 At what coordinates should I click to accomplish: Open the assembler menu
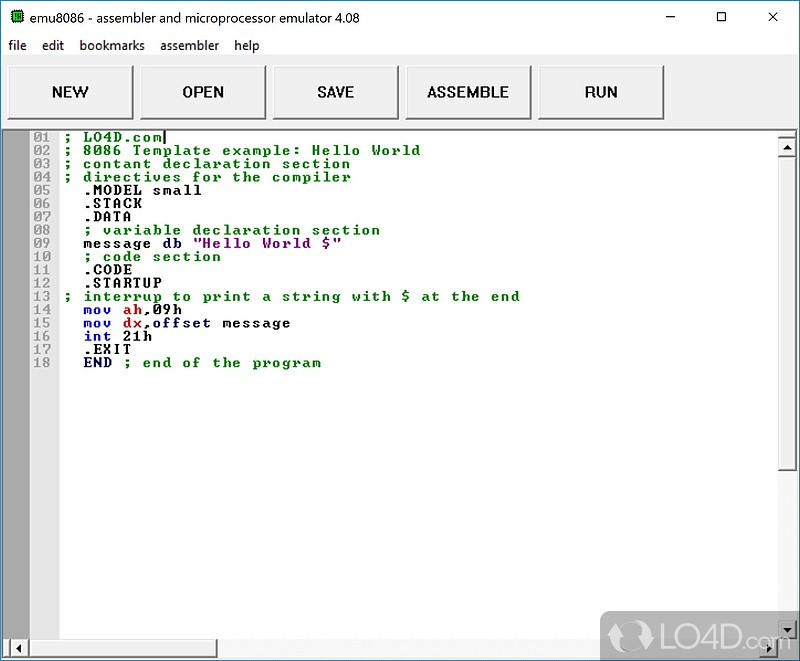[x=189, y=45]
